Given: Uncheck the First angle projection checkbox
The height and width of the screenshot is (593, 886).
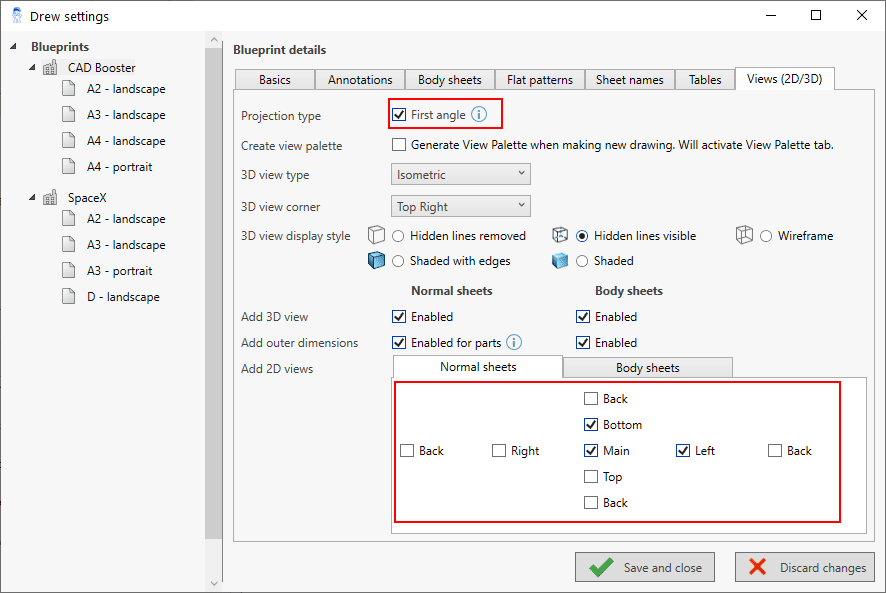Looking at the screenshot, I should [400, 115].
